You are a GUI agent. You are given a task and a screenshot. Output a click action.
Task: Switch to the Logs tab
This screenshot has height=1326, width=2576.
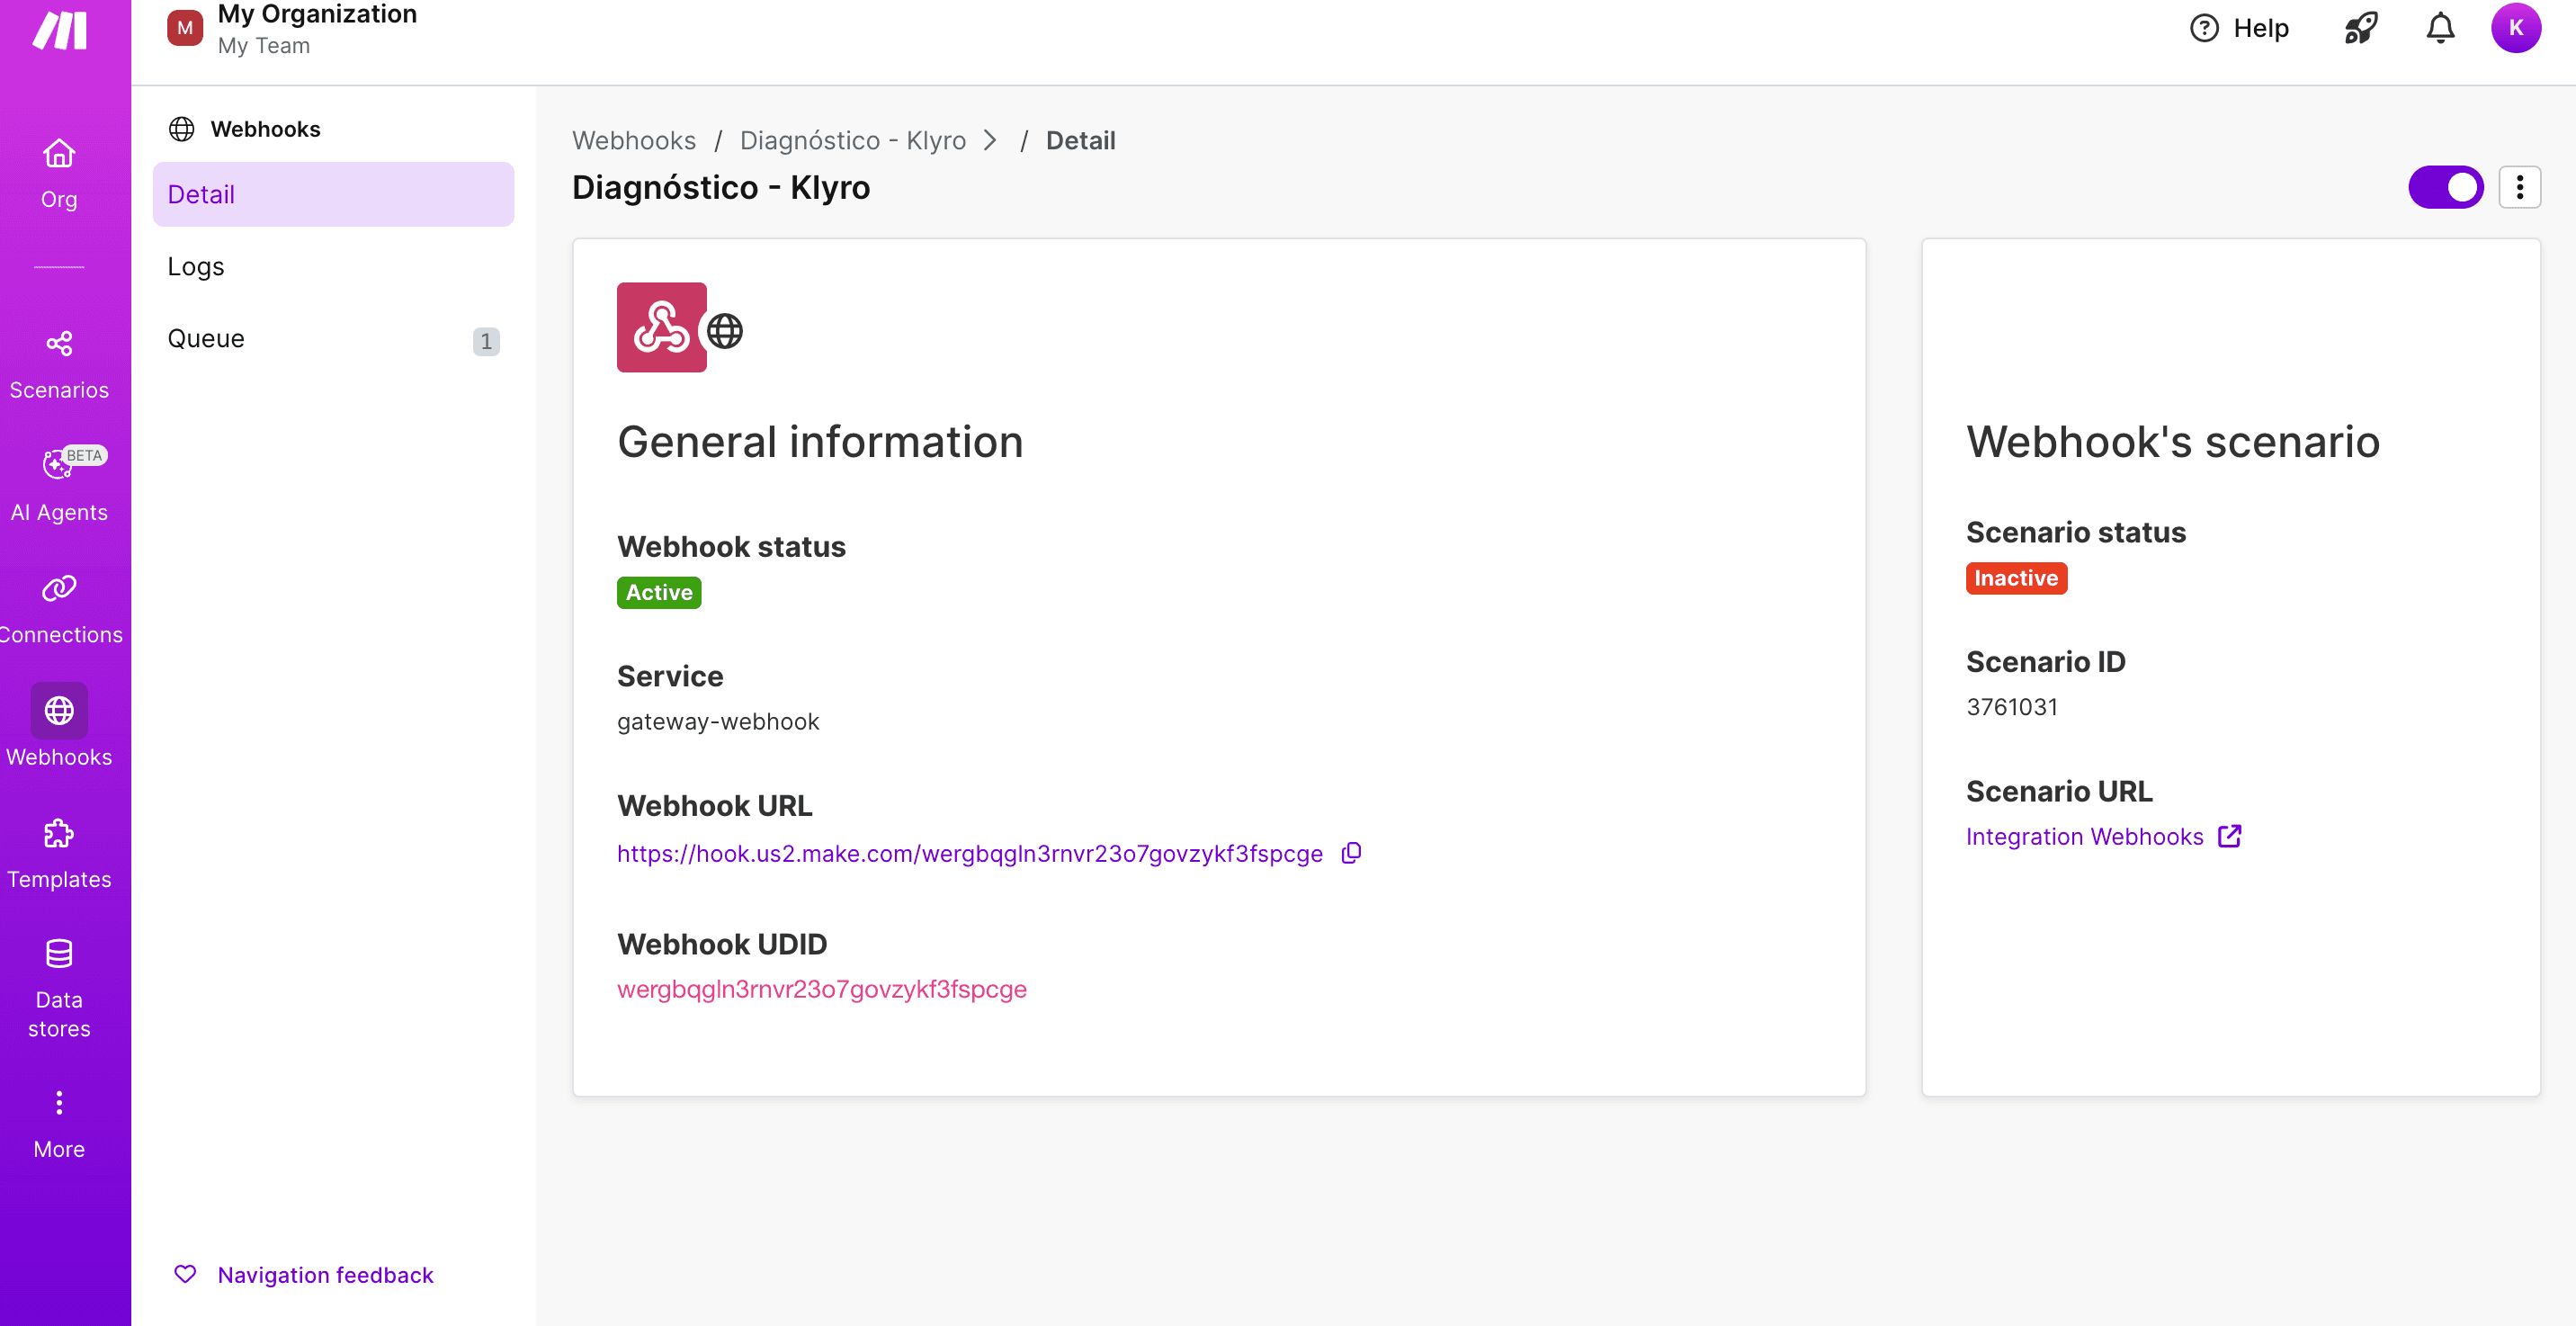(196, 266)
